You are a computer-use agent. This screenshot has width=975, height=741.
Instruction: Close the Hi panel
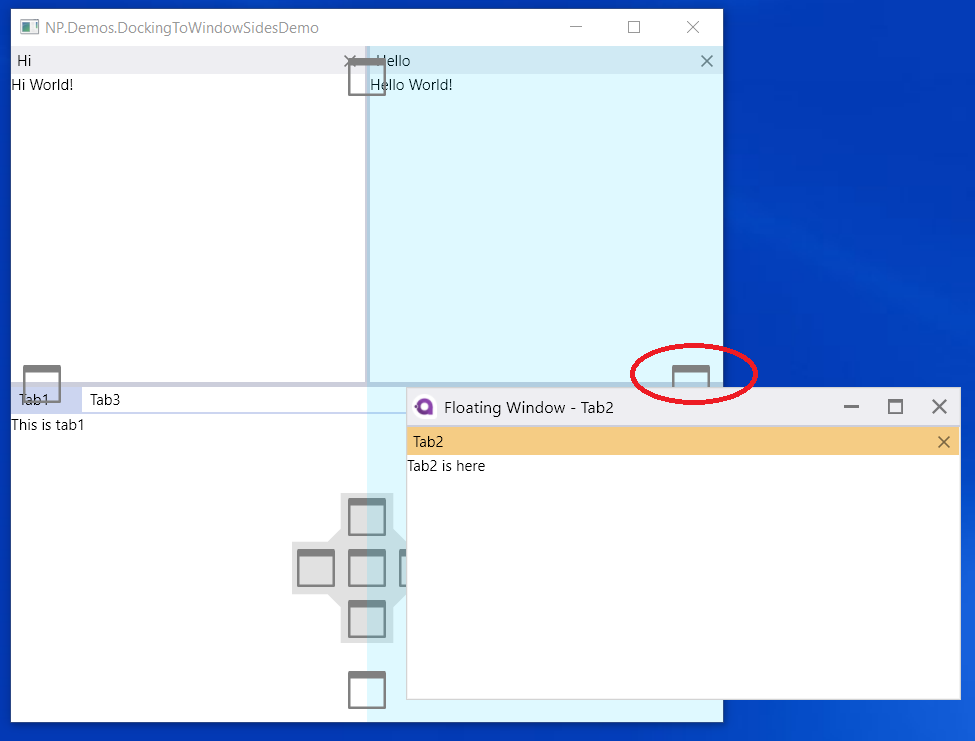[x=351, y=61]
